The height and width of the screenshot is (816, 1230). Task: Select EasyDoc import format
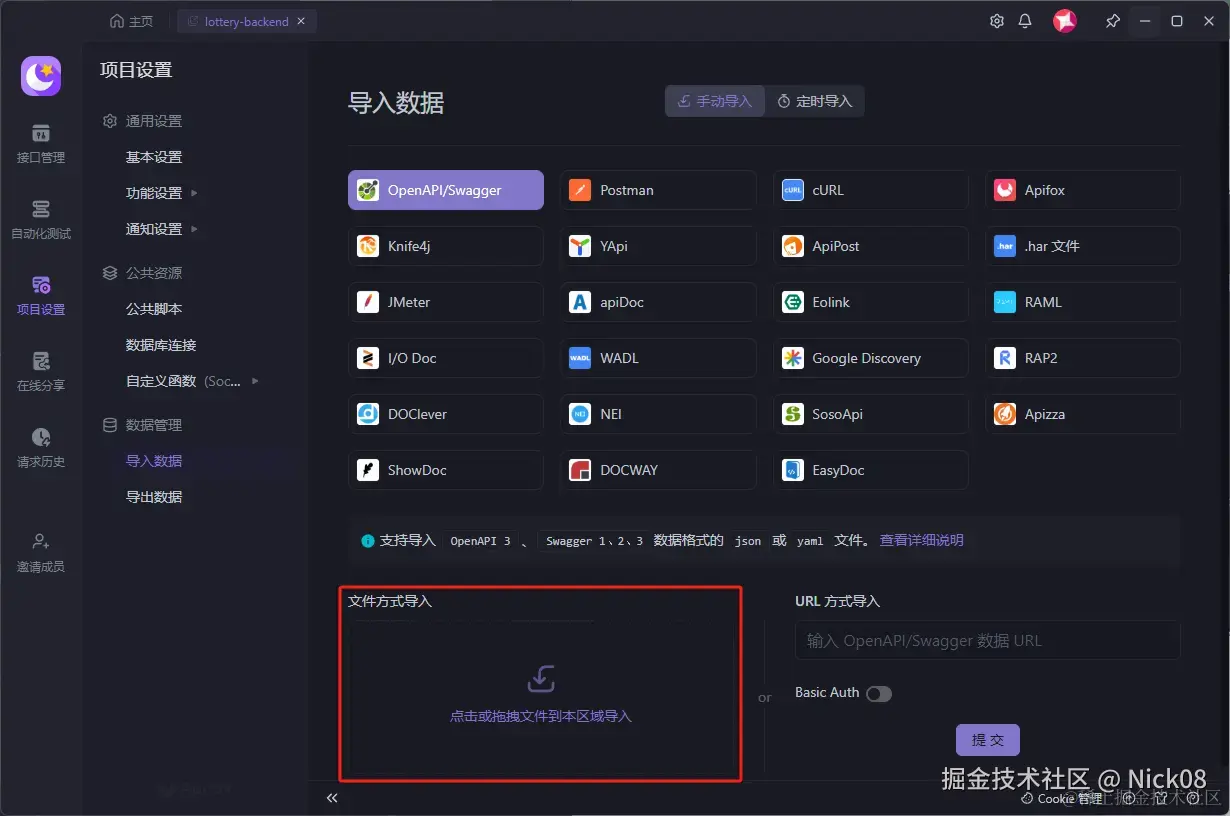(x=870, y=470)
